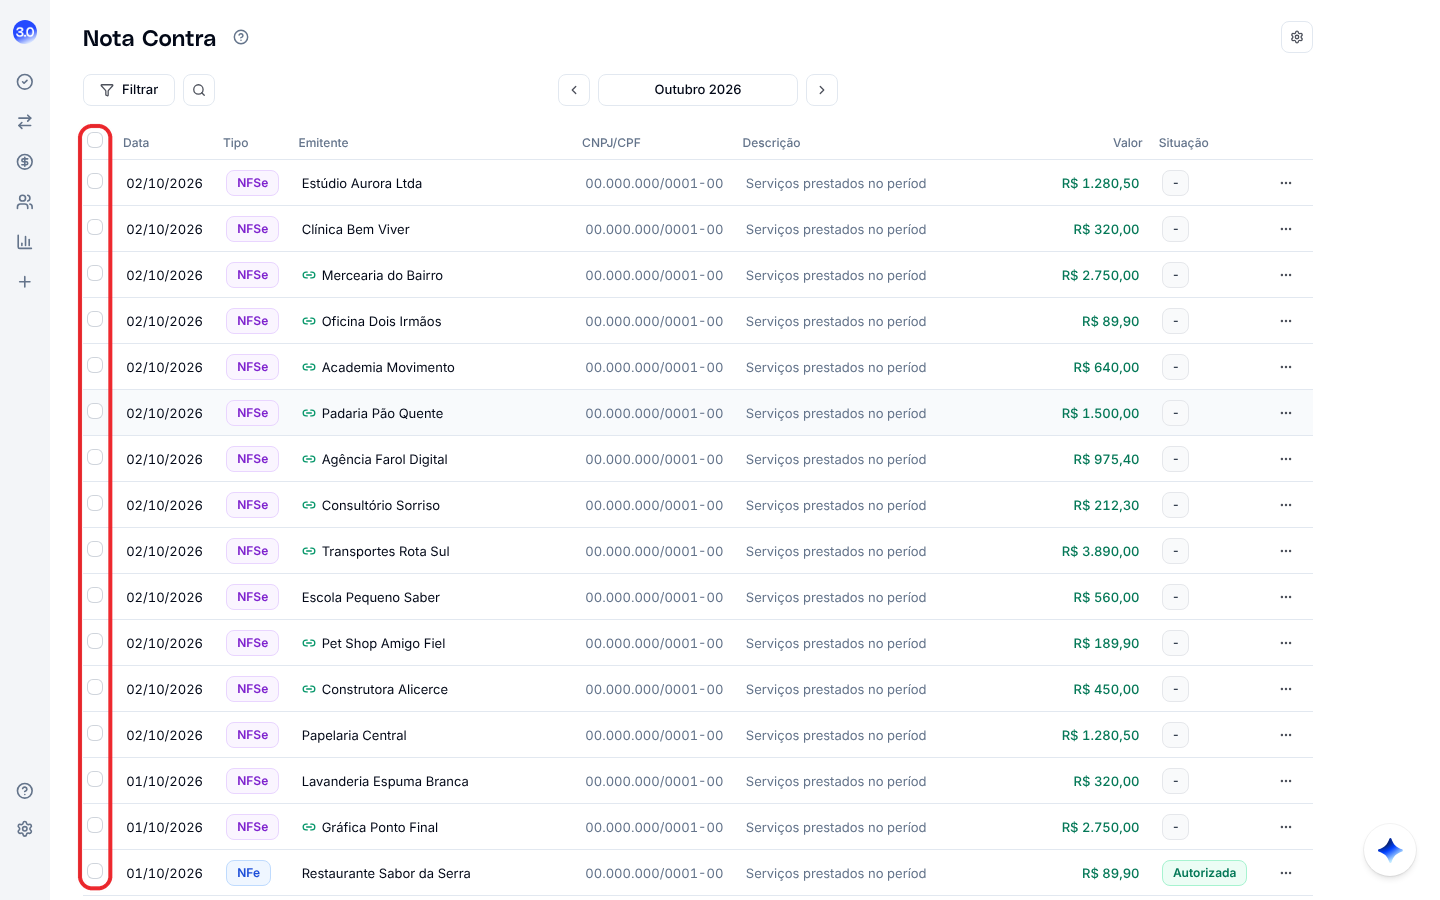Check the Estúdio Aurora Ltda row checkbox
1440x900 pixels.
tap(95, 181)
